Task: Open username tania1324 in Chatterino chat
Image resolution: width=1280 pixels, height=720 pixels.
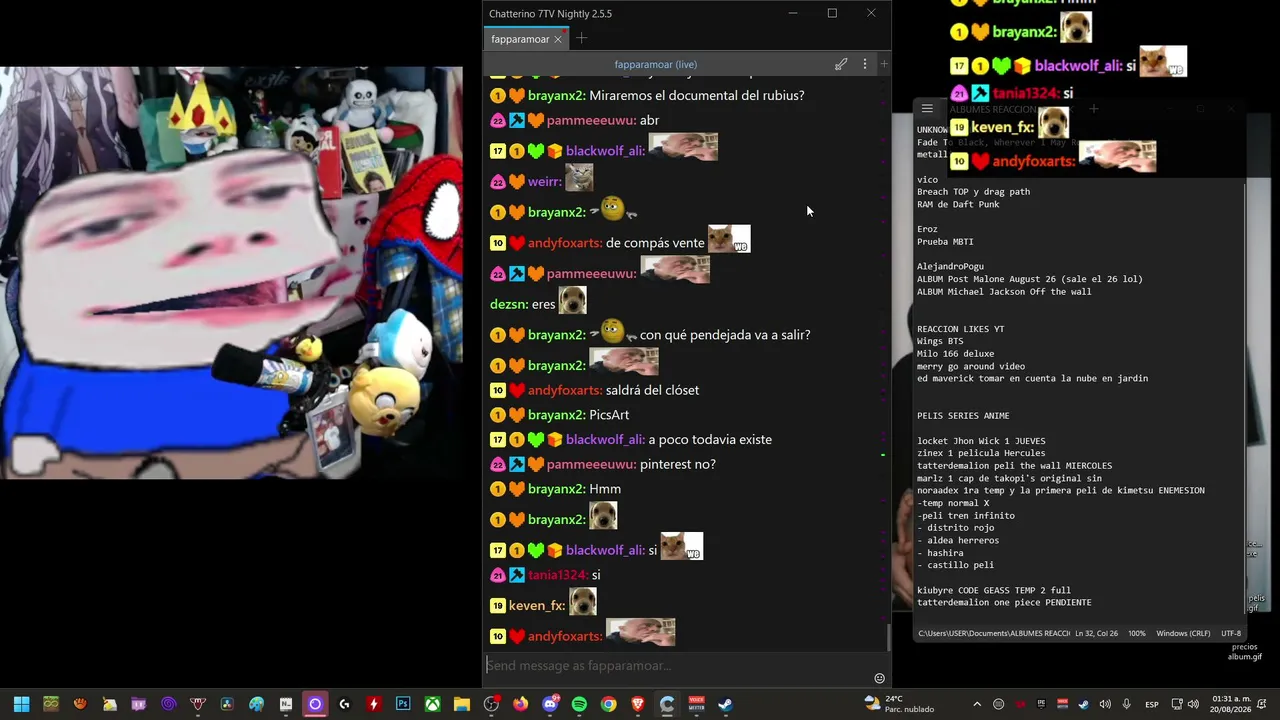Action: click(558, 576)
